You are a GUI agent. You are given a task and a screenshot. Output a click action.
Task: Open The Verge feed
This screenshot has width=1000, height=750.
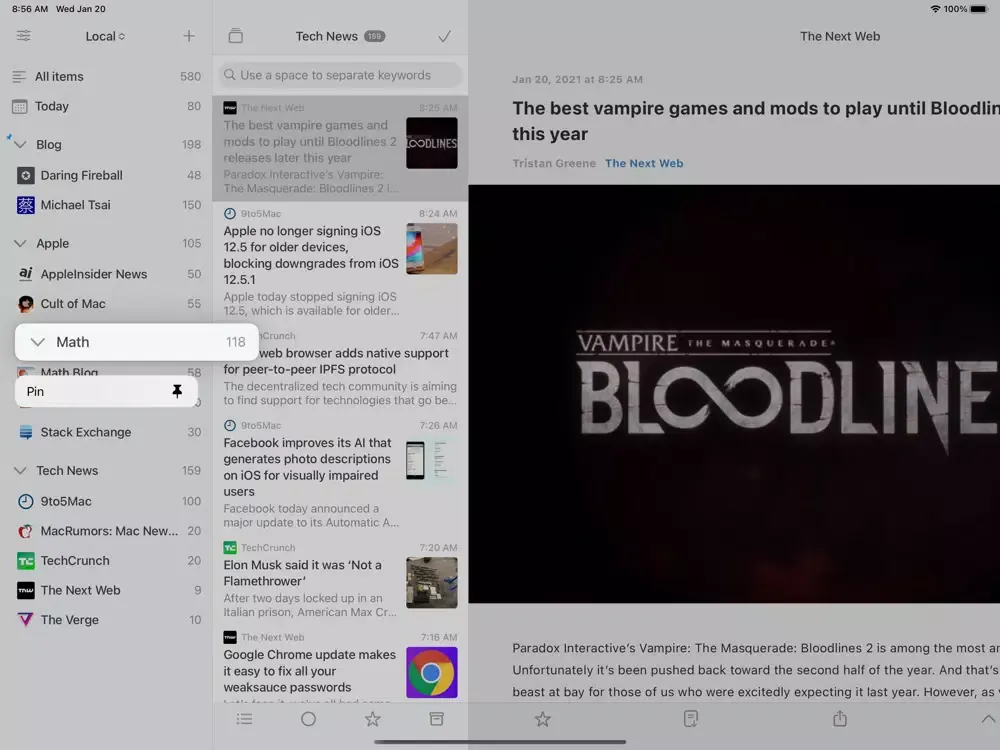[107, 620]
